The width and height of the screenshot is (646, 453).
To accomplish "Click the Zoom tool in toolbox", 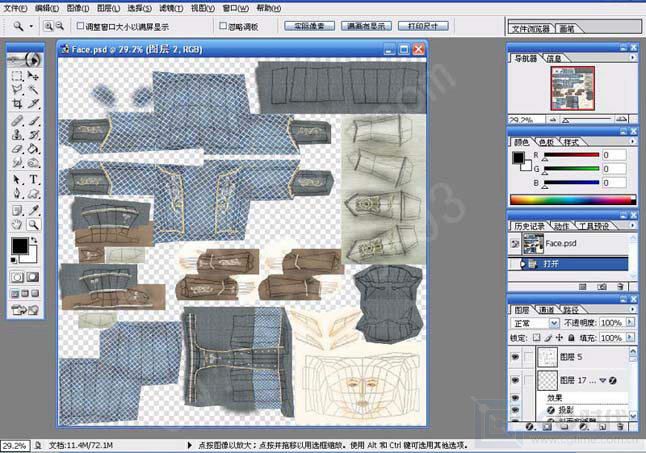I will tap(33, 225).
